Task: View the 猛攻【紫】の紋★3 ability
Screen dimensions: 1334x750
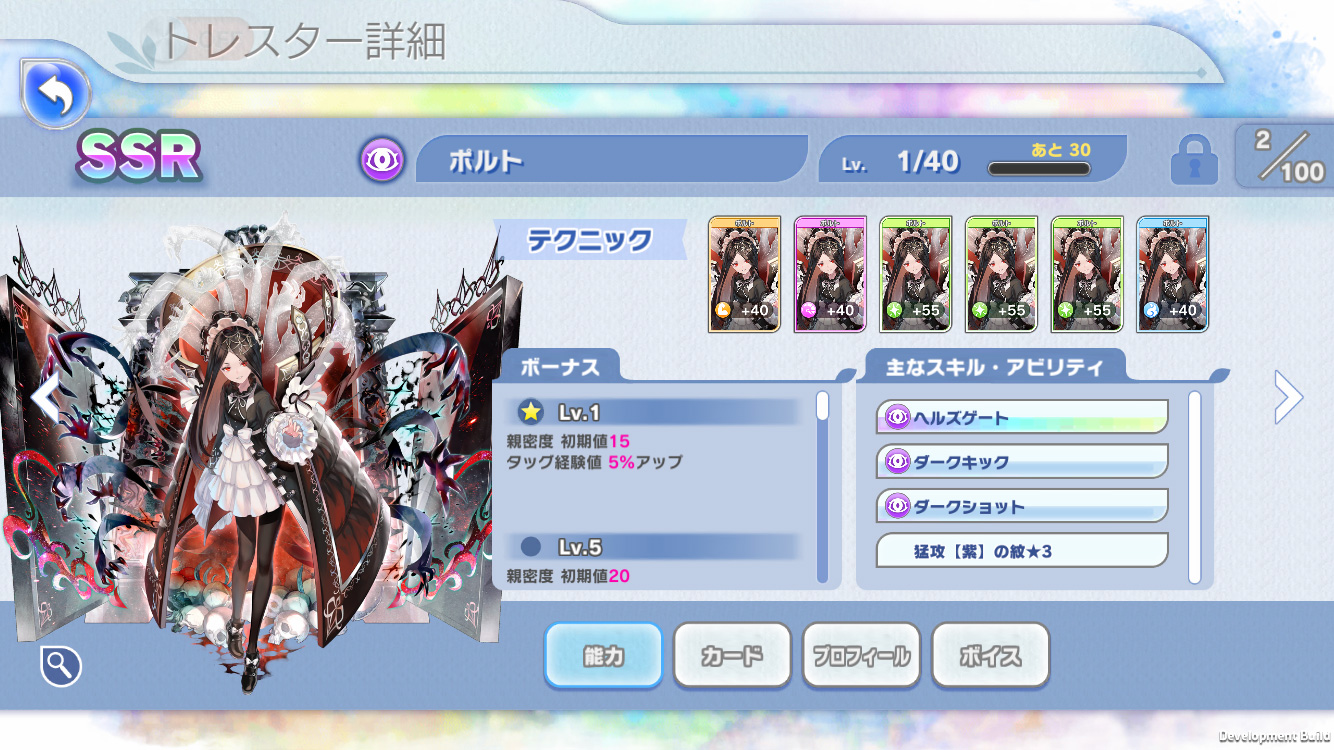Action: [1022, 550]
